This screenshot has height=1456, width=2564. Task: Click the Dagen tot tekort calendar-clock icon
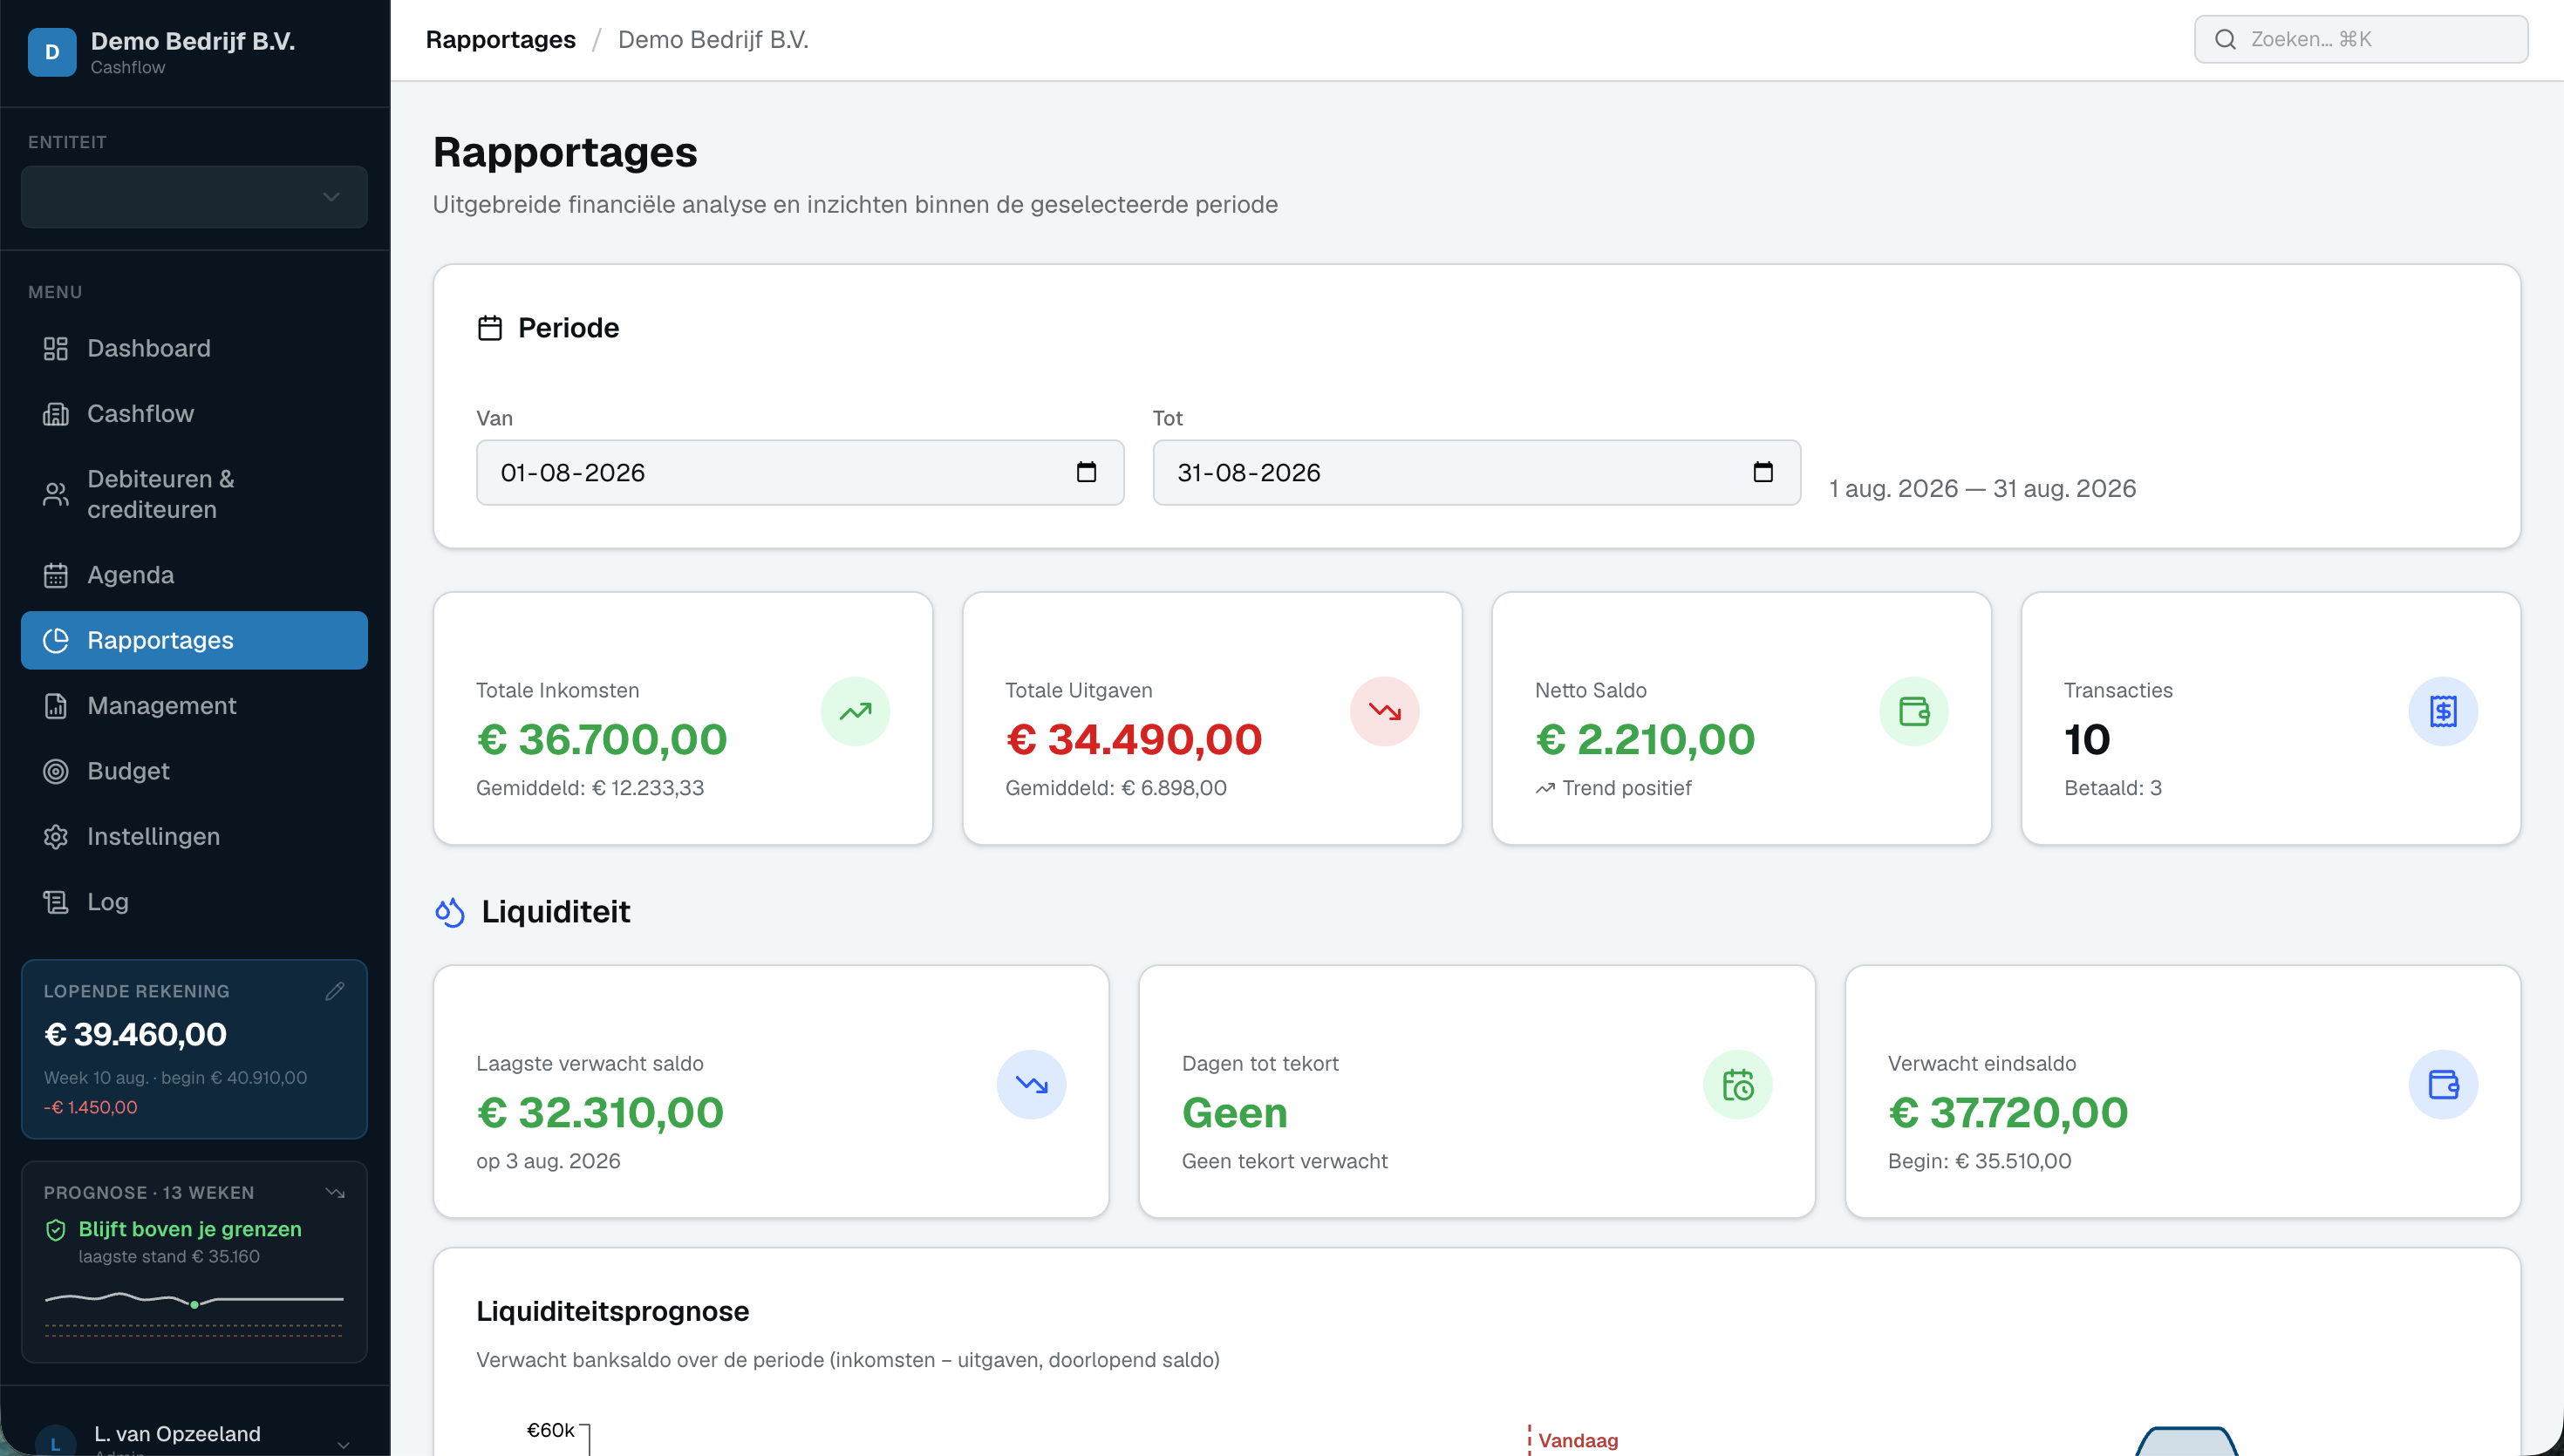click(x=1738, y=1084)
